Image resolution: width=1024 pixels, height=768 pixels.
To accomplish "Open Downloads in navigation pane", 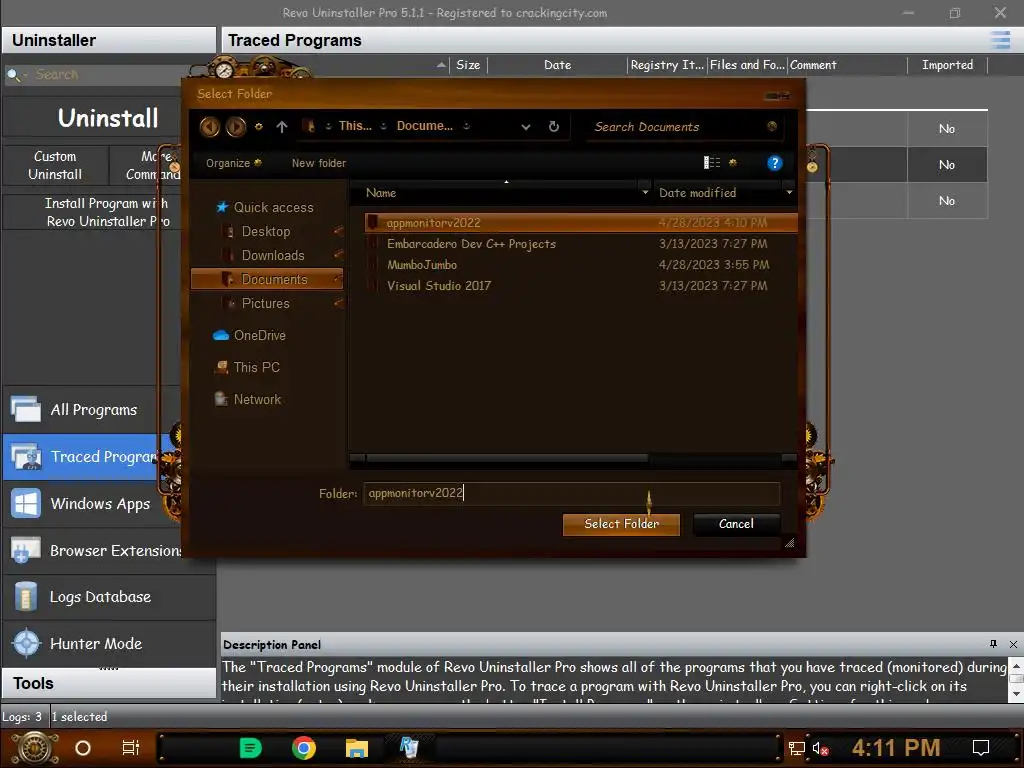I will [x=273, y=255].
